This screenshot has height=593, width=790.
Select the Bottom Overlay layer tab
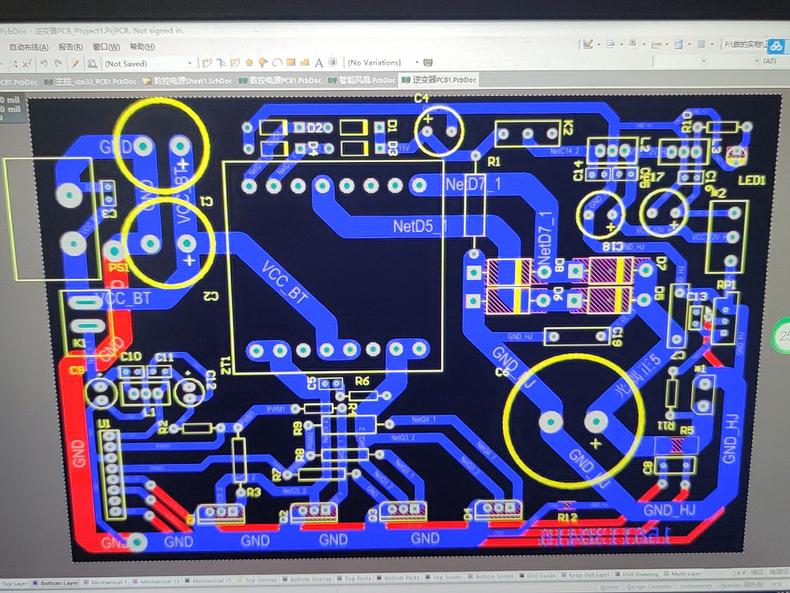click(x=307, y=579)
